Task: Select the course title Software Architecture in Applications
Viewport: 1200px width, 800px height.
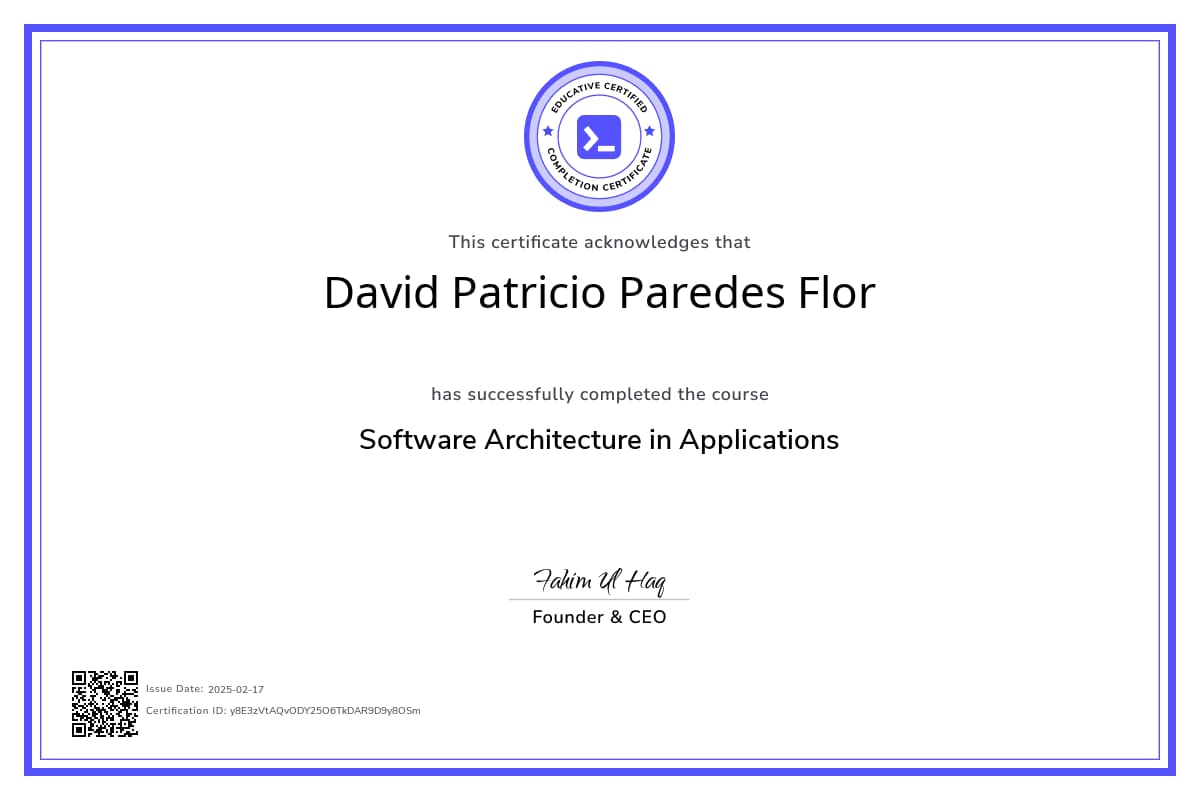Action: coord(599,440)
